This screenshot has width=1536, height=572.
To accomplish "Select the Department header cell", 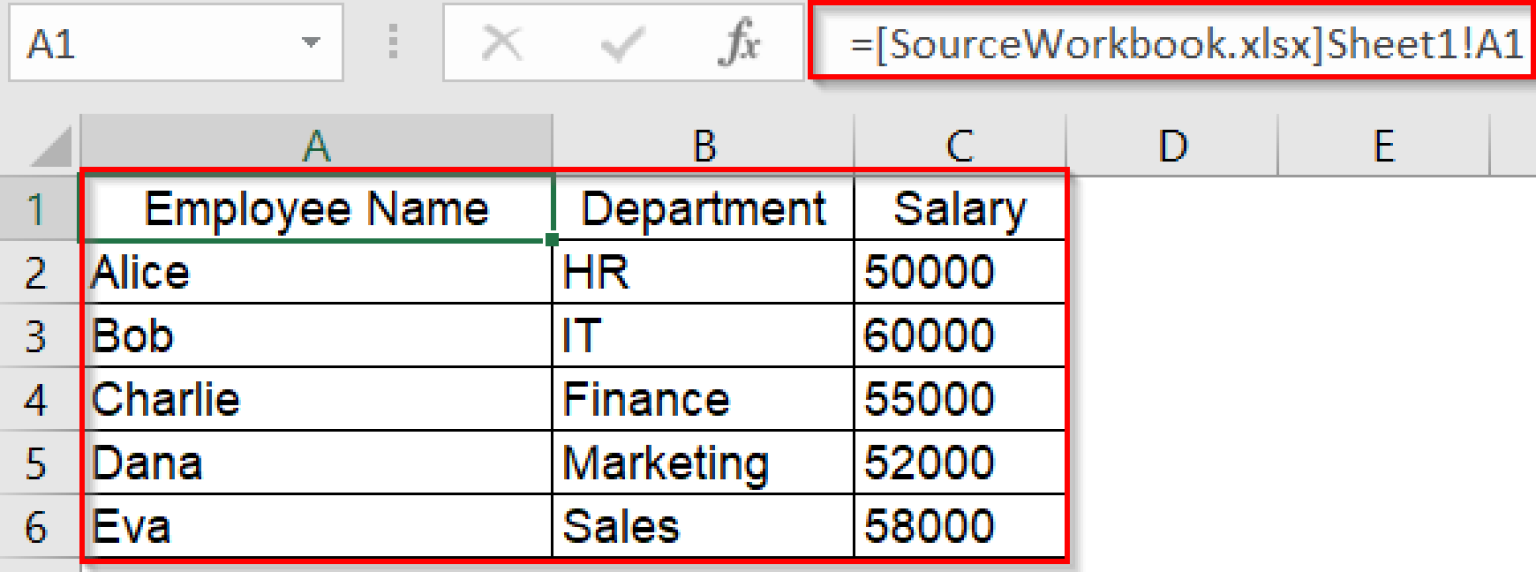I will [703, 209].
